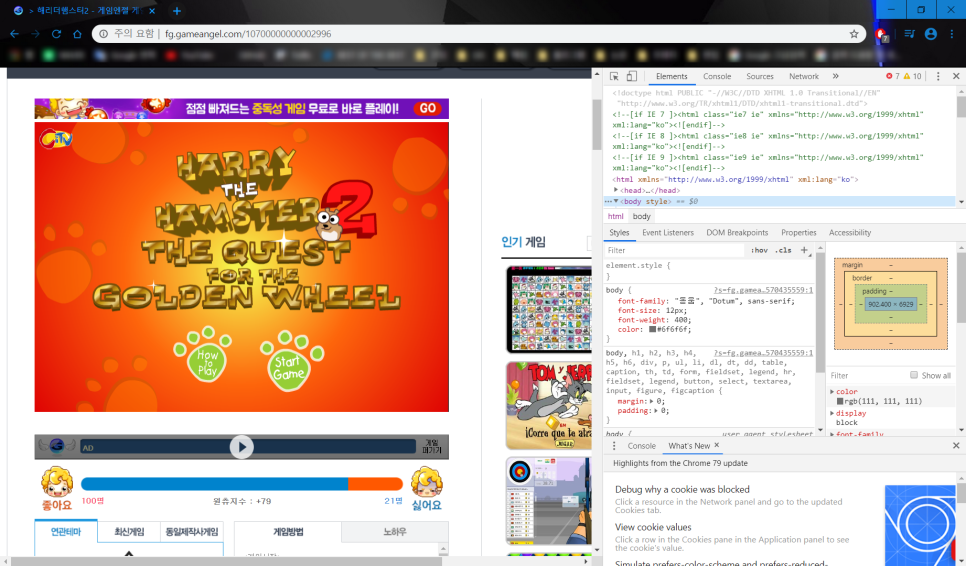Open the Chrome profile avatar
The height and width of the screenshot is (566, 966).
point(931,34)
